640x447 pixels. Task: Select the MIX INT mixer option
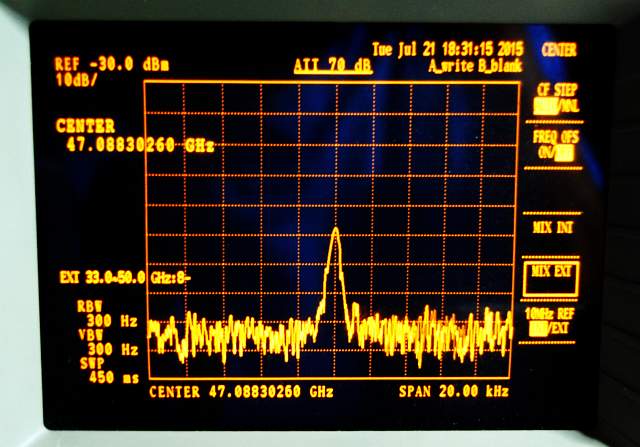click(x=553, y=228)
